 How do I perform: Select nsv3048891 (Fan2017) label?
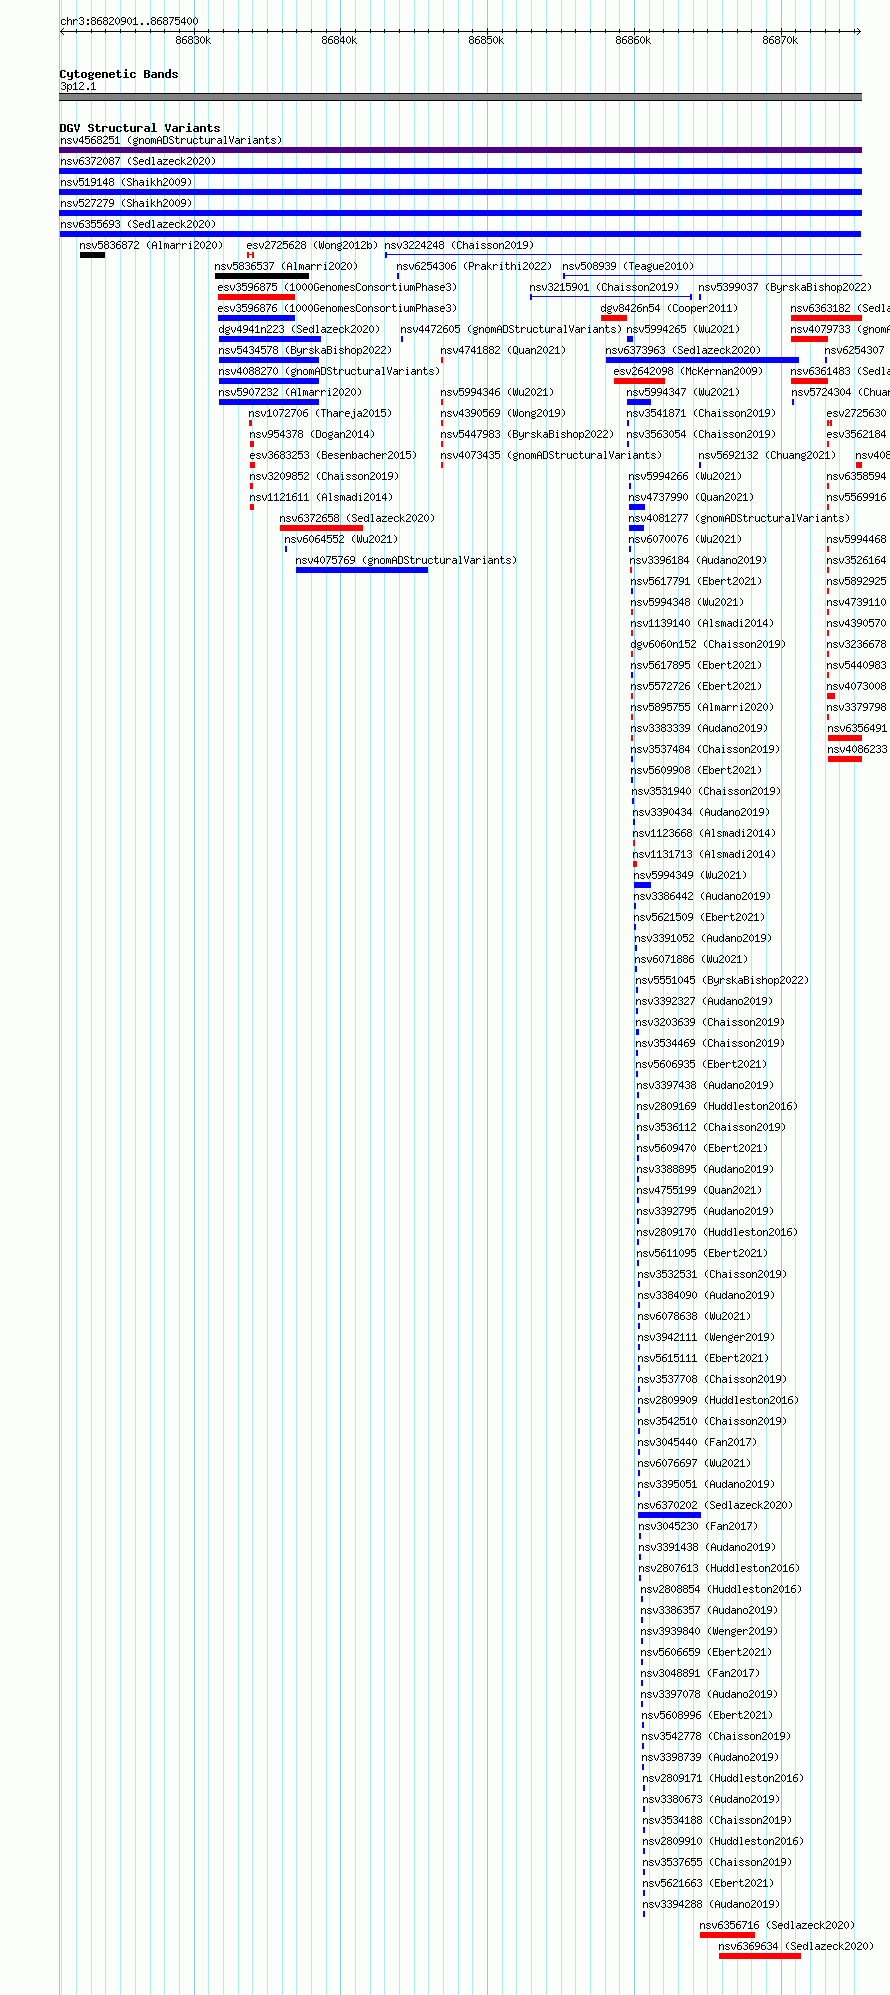700,1673
